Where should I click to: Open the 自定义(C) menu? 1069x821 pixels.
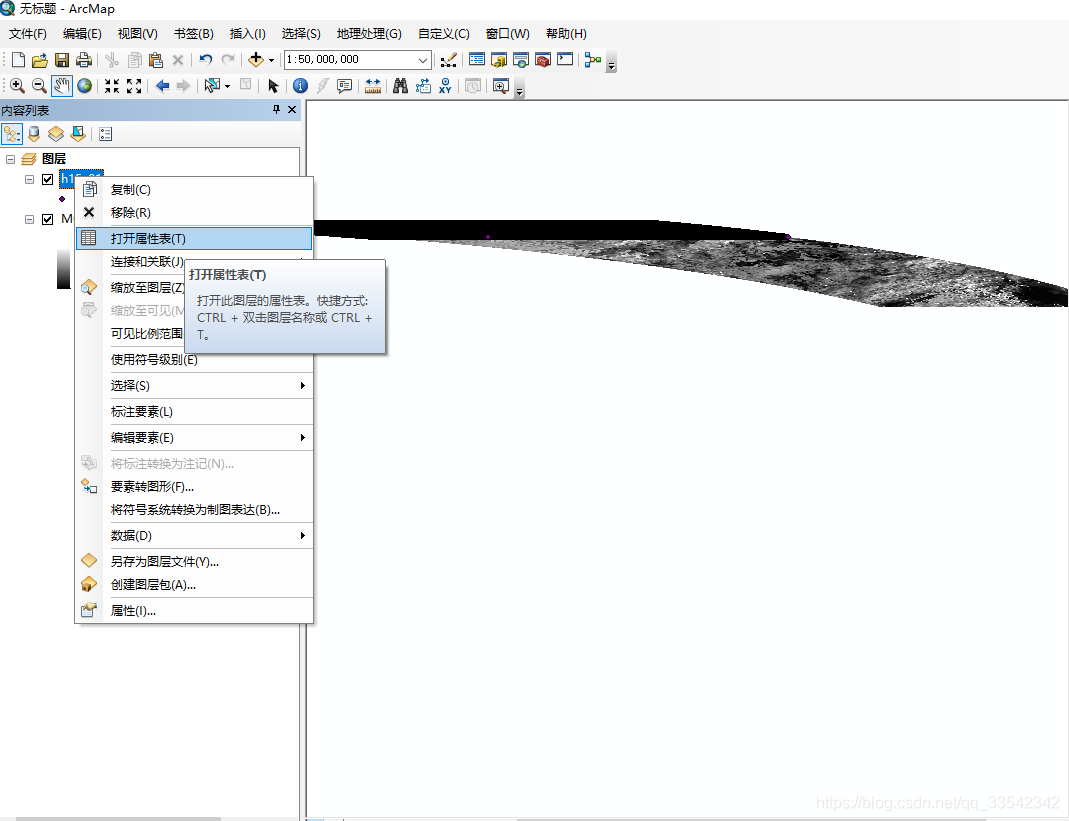tap(444, 33)
